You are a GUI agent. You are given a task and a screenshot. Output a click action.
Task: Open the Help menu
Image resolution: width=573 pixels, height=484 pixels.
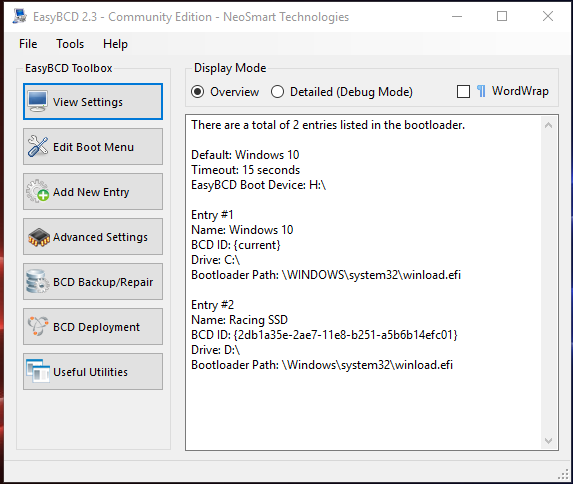pyautogui.click(x=115, y=44)
